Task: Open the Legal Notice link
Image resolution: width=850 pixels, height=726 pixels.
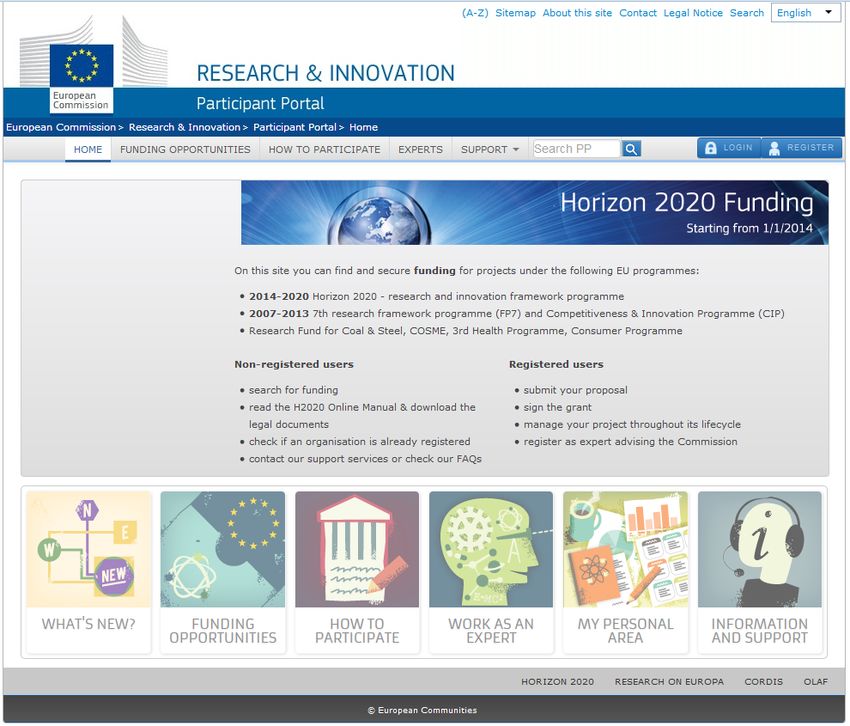Action: click(x=693, y=12)
